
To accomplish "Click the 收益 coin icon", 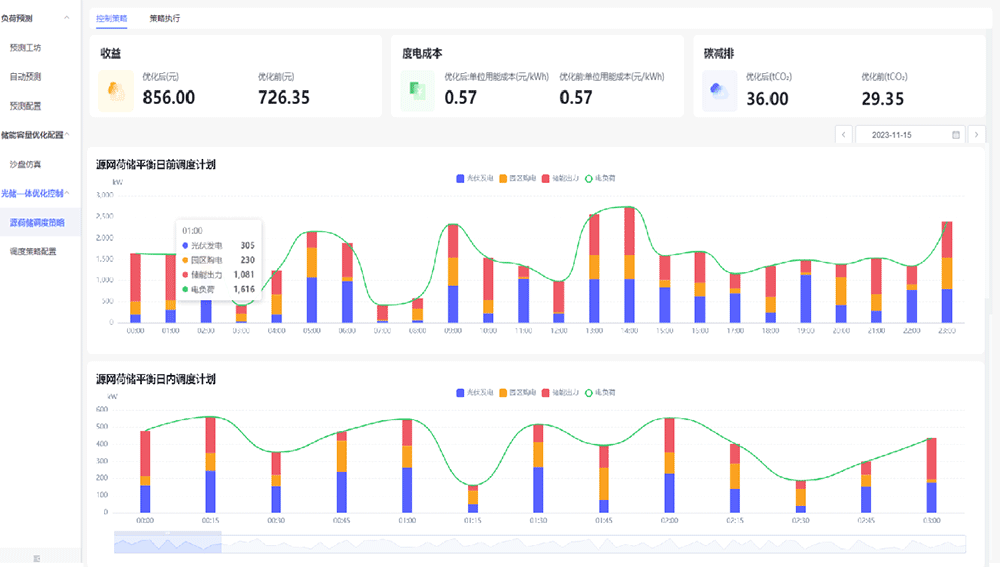I will pyautogui.click(x=116, y=91).
